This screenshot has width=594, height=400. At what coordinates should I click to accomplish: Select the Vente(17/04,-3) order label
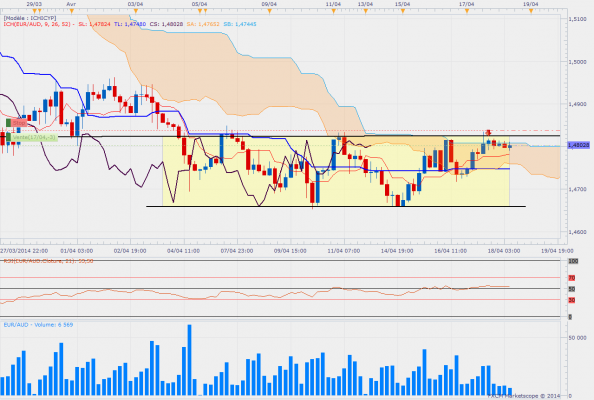pyautogui.click(x=34, y=137)
